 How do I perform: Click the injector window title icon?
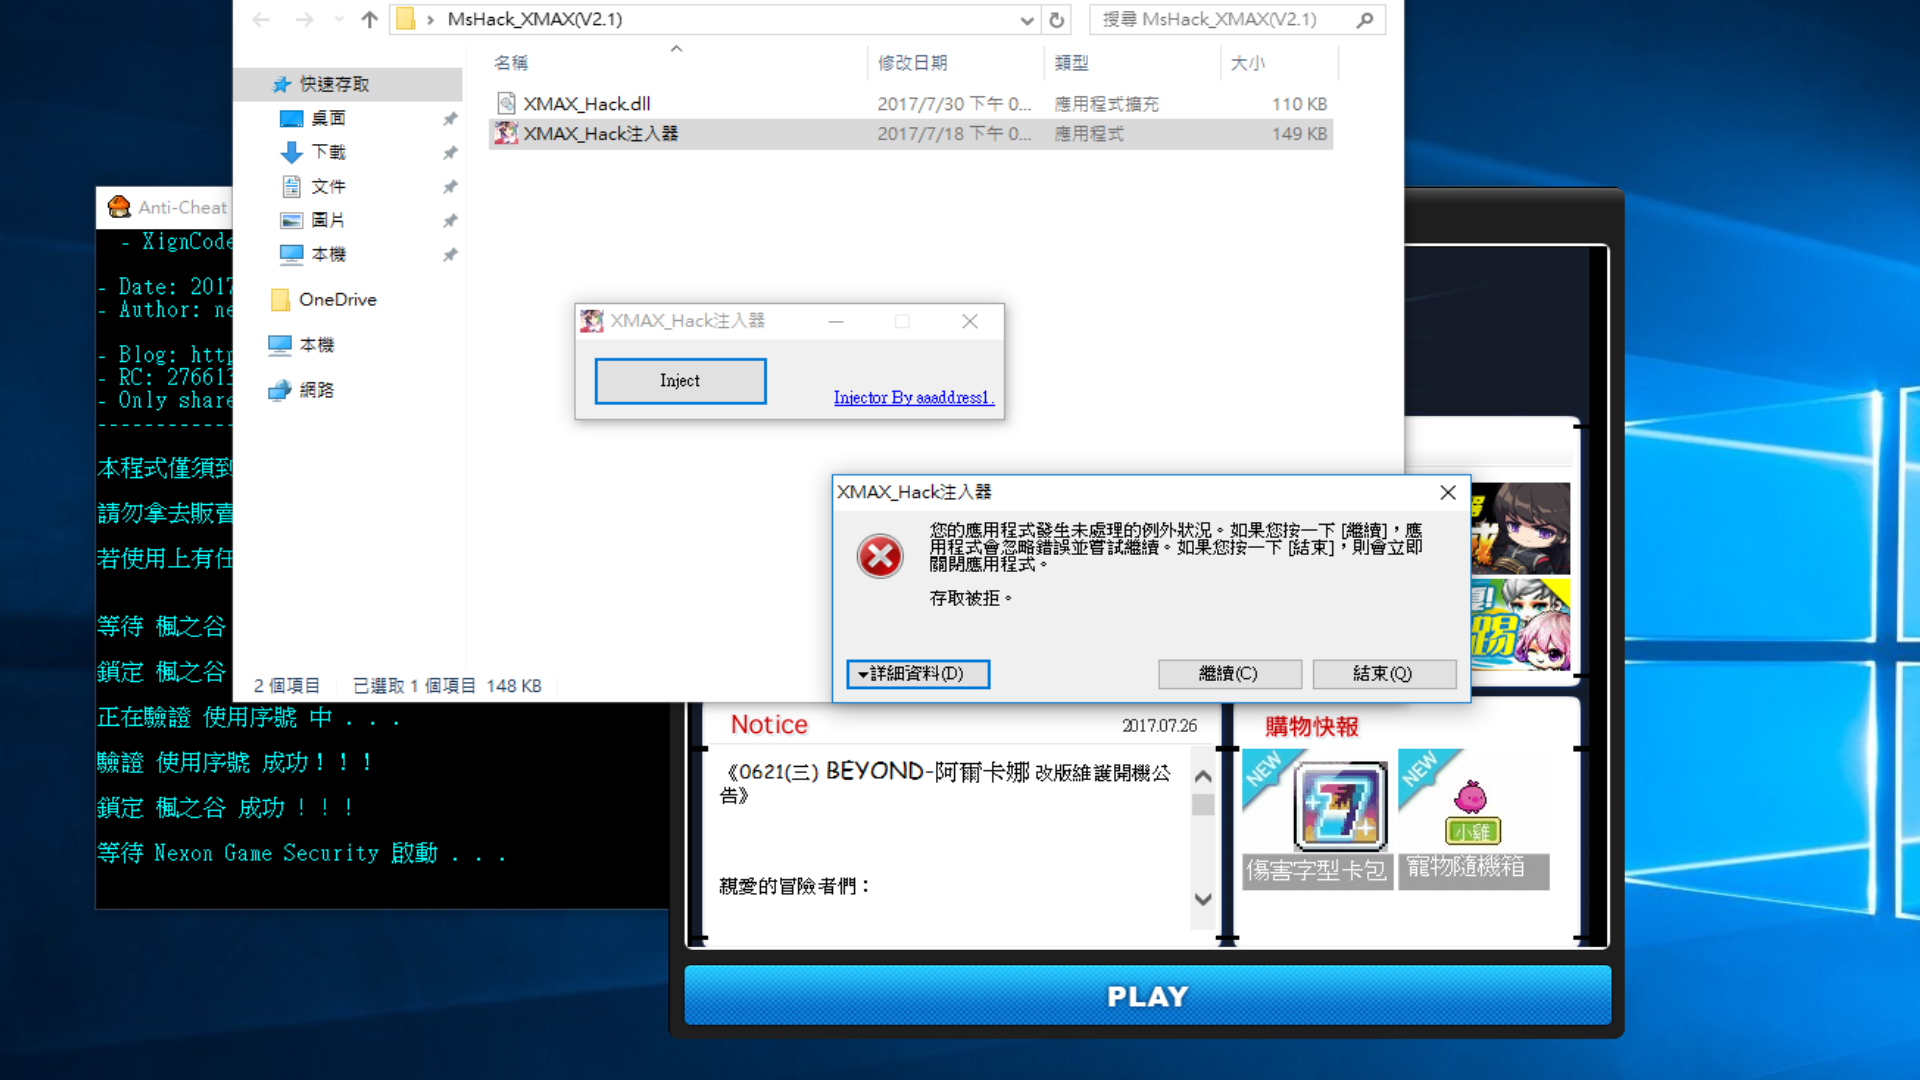point(592,321)
